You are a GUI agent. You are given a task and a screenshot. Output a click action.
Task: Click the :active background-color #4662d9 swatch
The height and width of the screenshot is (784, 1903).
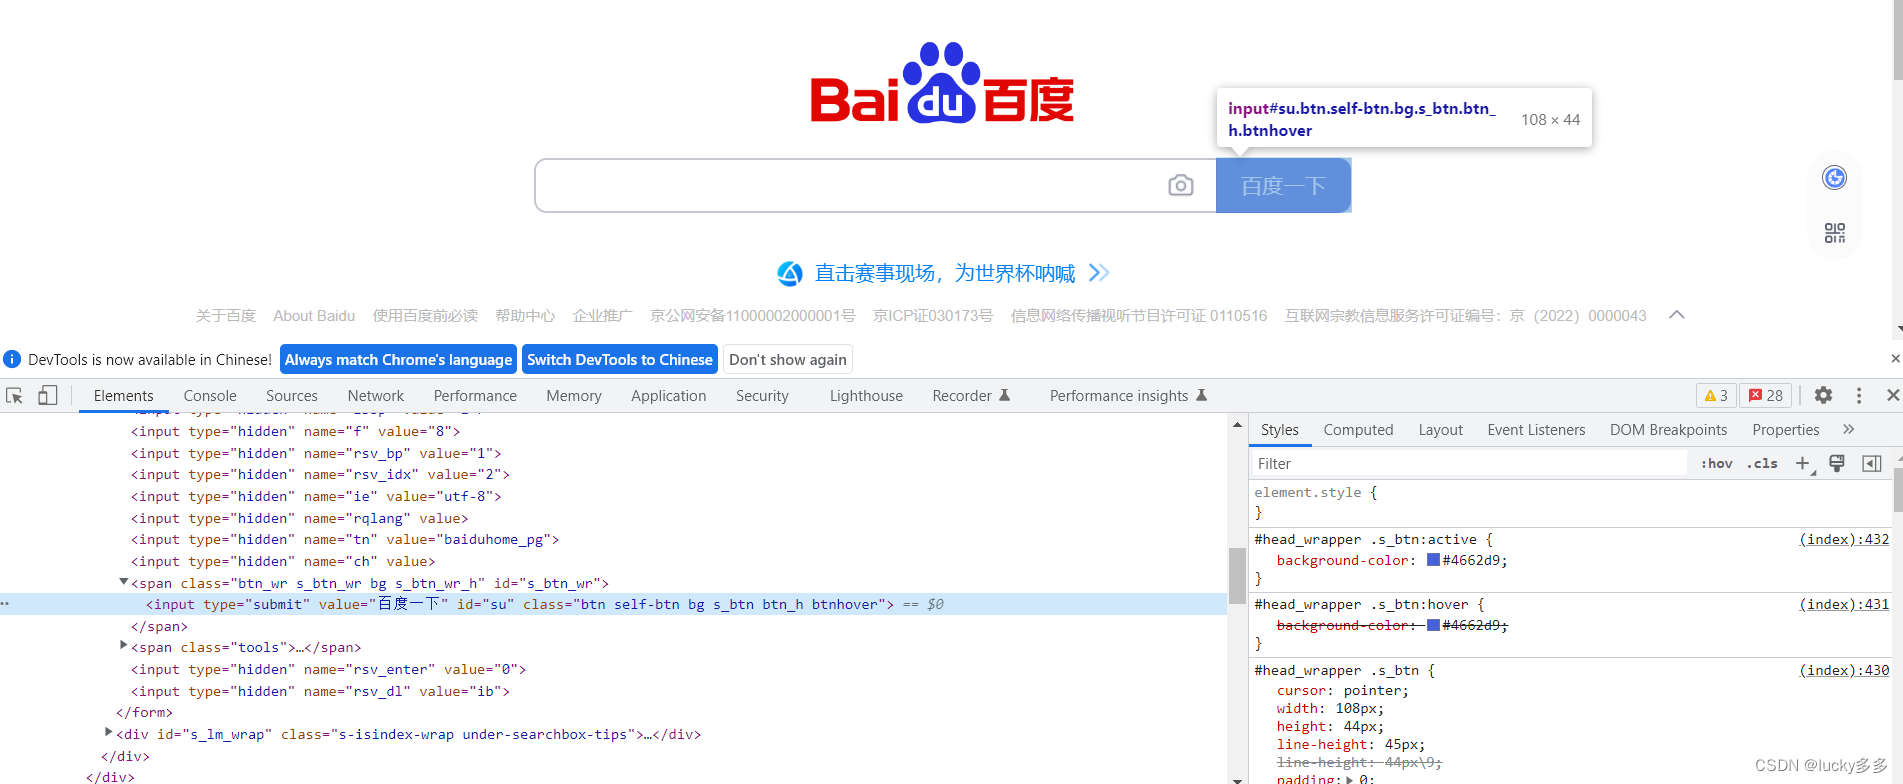pos(1433,560)
